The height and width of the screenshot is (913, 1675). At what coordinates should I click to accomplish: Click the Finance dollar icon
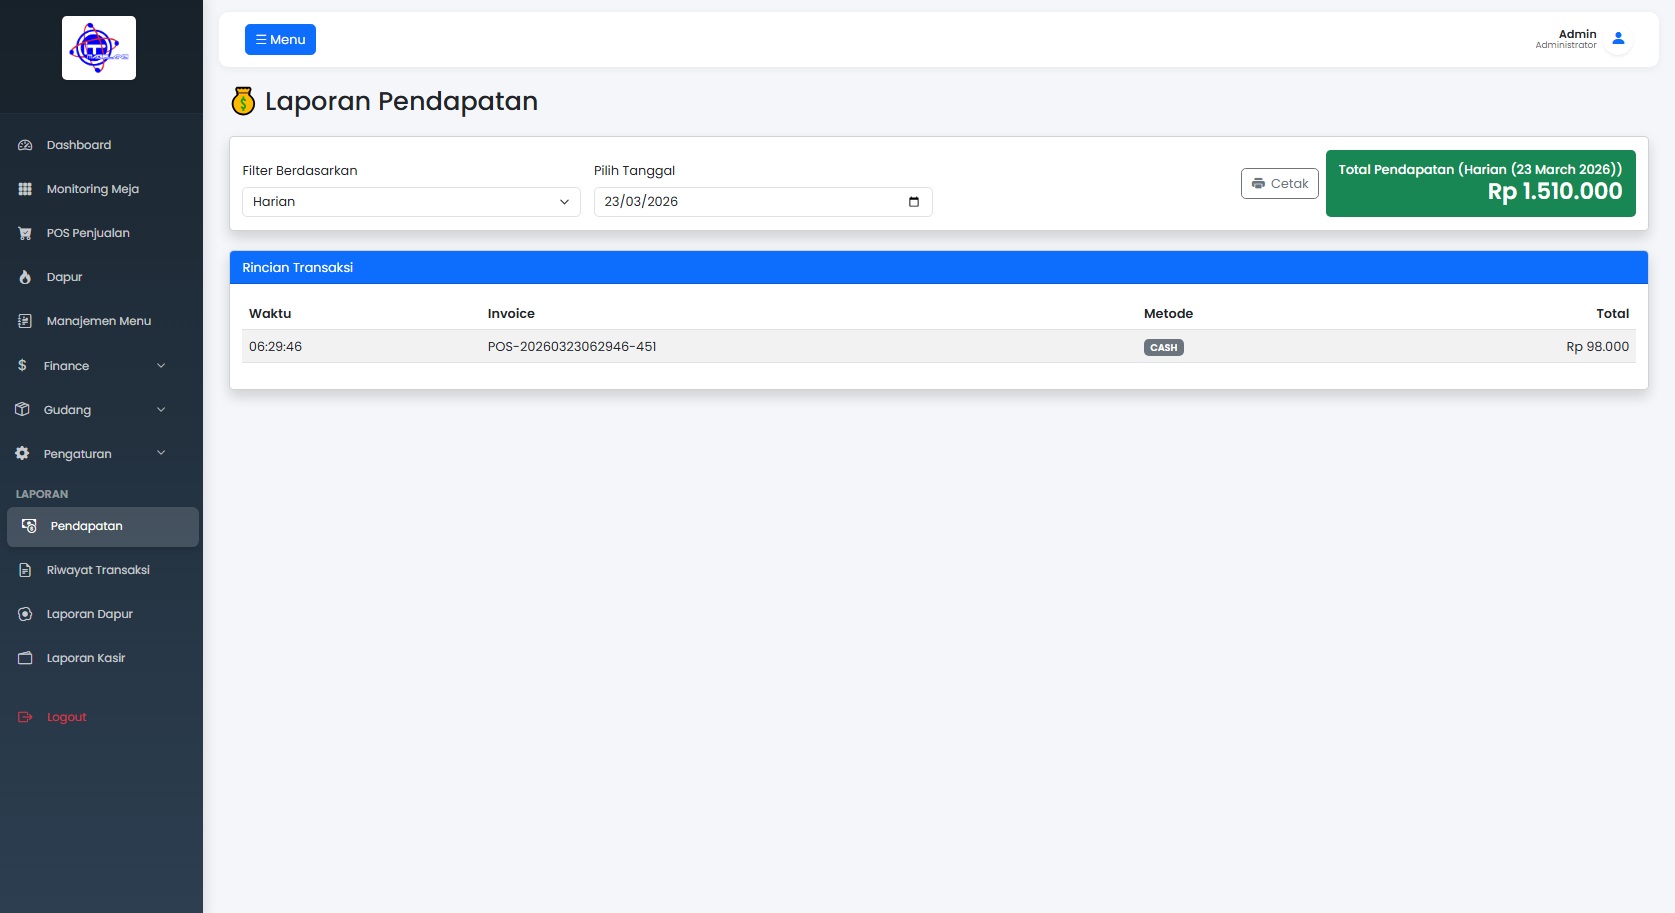[x=22, y=365]
